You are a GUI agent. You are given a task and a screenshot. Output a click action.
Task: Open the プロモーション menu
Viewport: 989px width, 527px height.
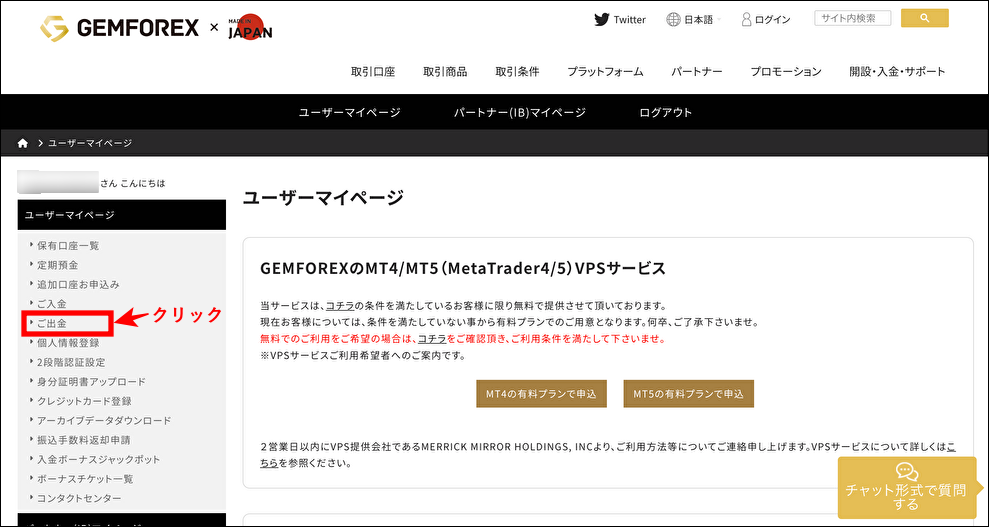[x=786, y=71]
